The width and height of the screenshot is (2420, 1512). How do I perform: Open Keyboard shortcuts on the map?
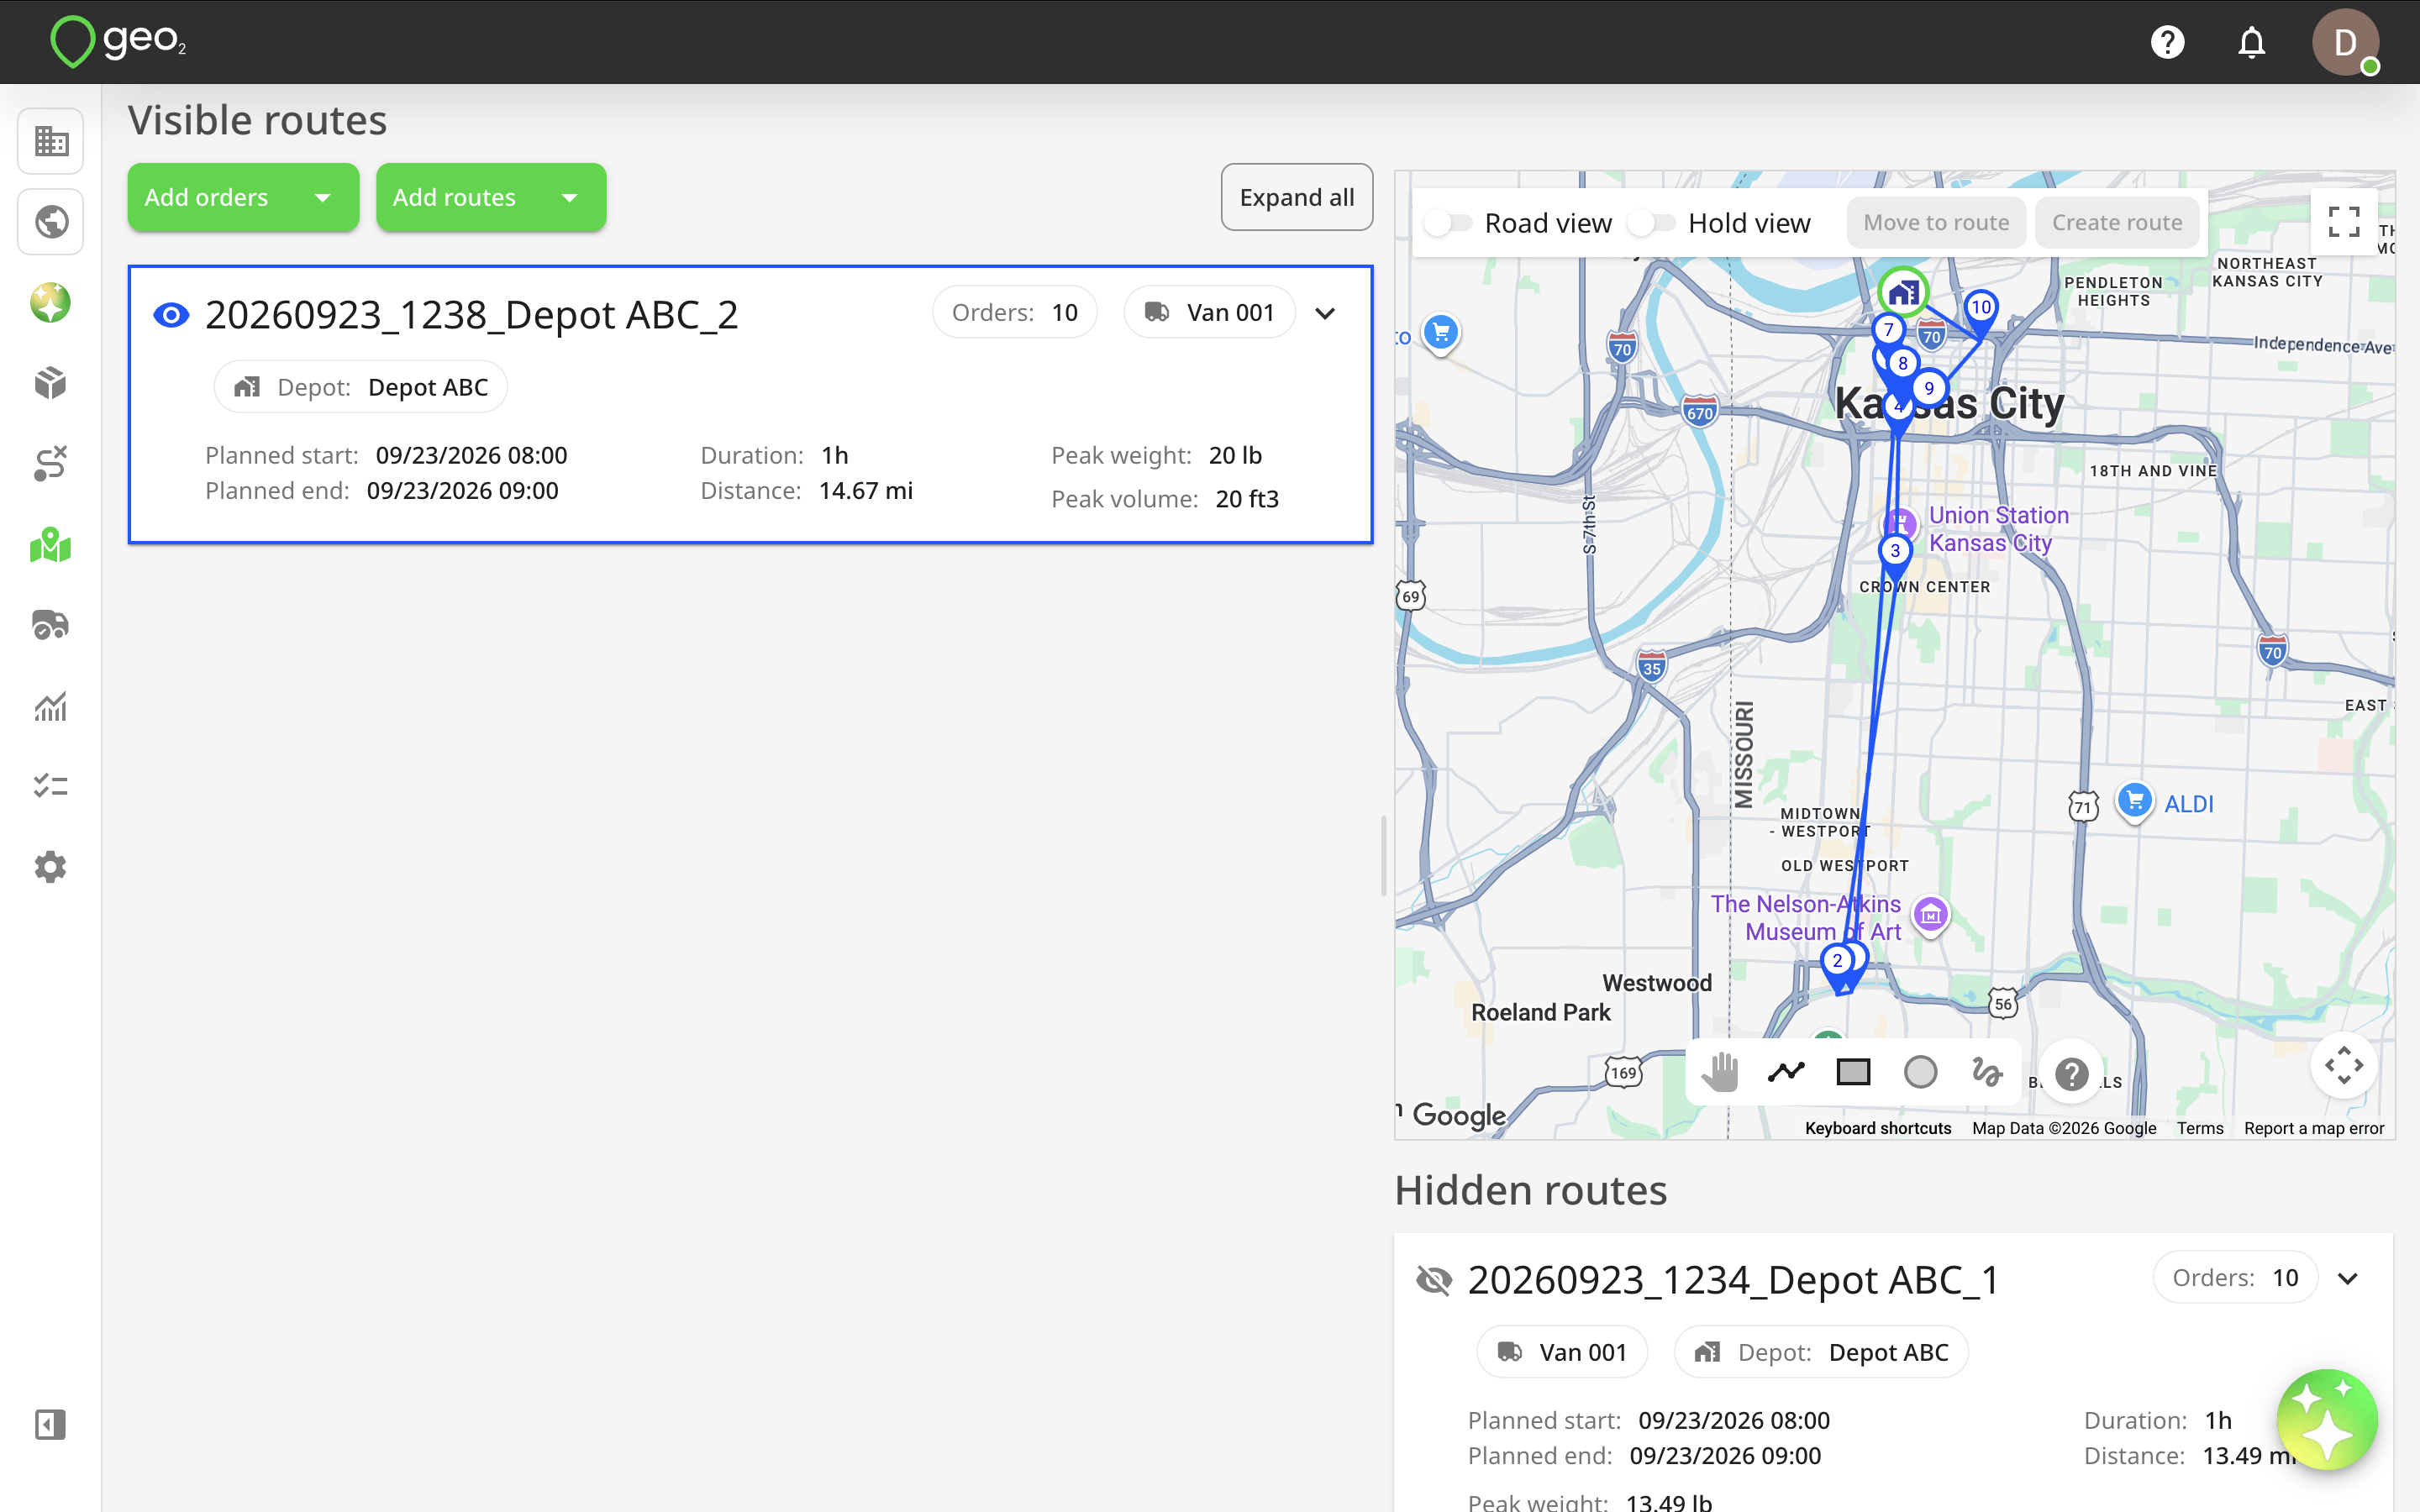pyautogui.click(x=1878, y=1128)
